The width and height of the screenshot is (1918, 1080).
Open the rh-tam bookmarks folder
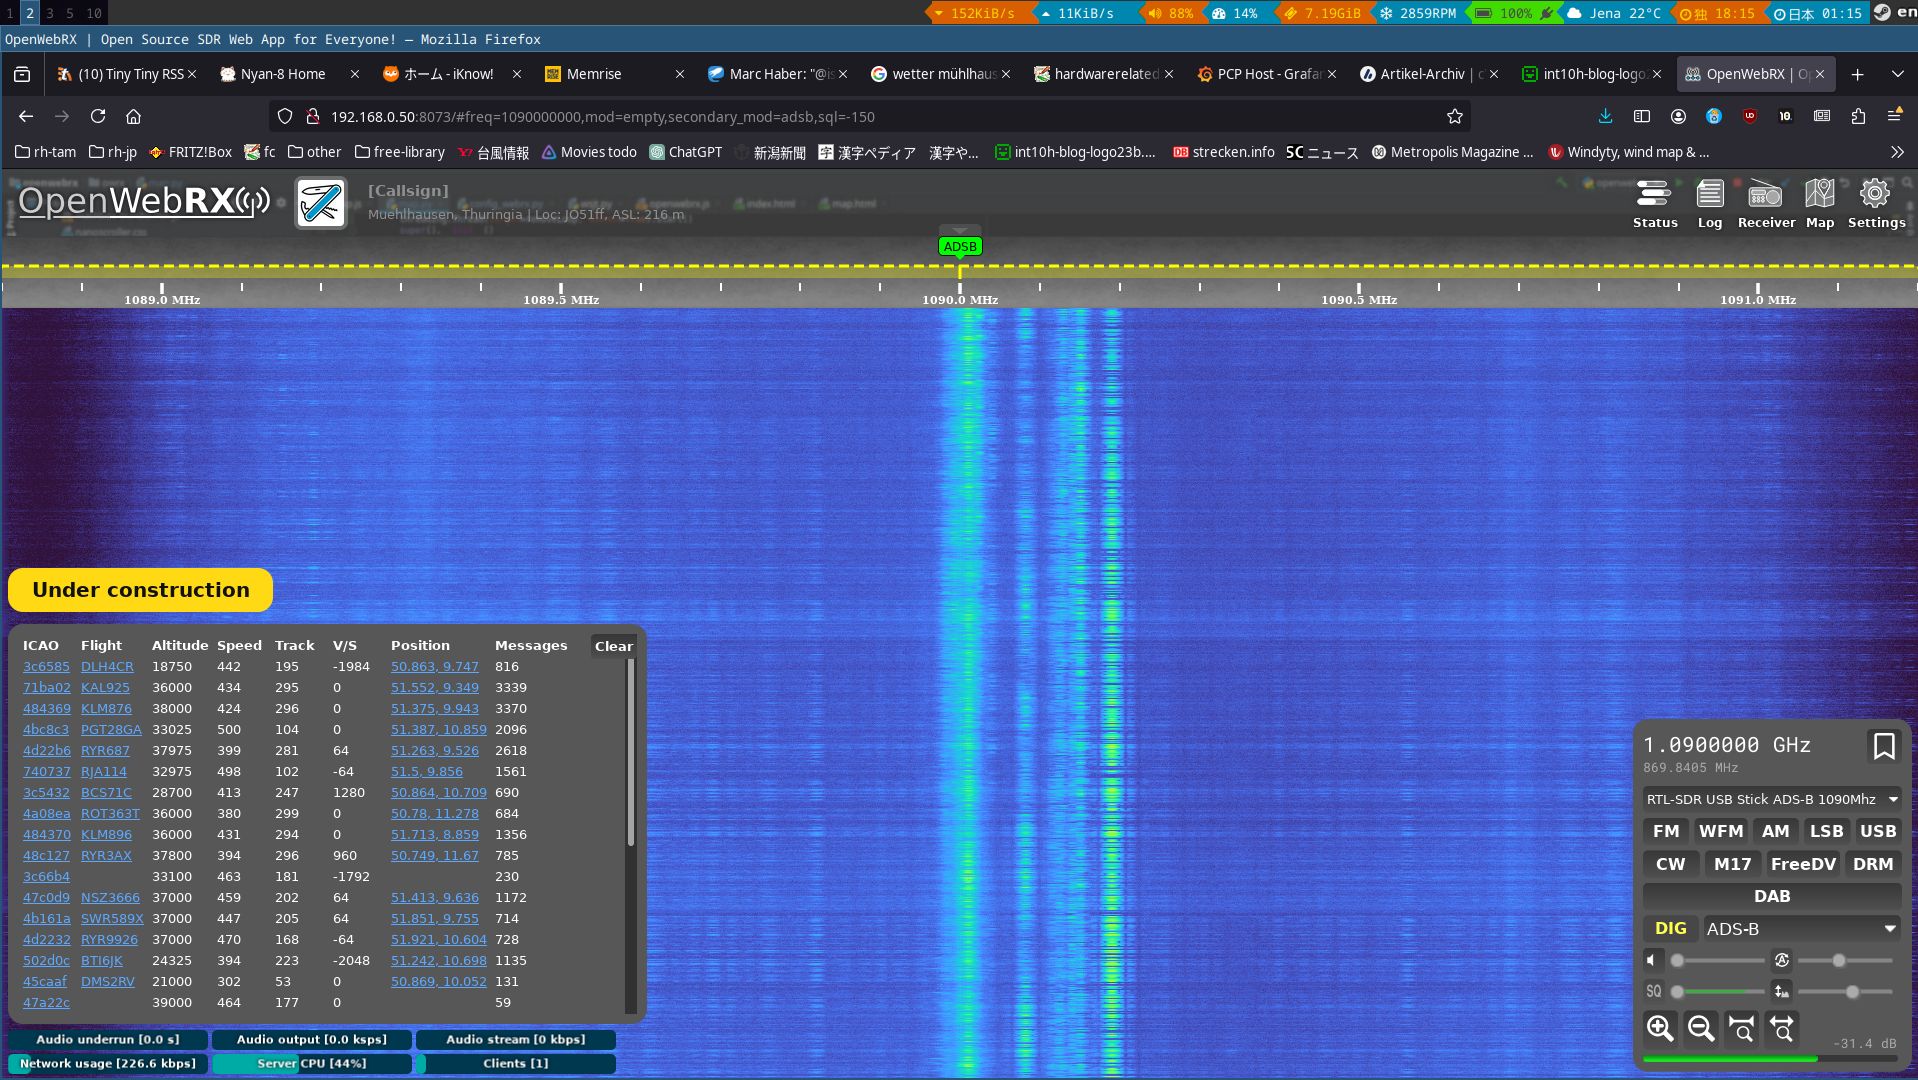(45, 152)
